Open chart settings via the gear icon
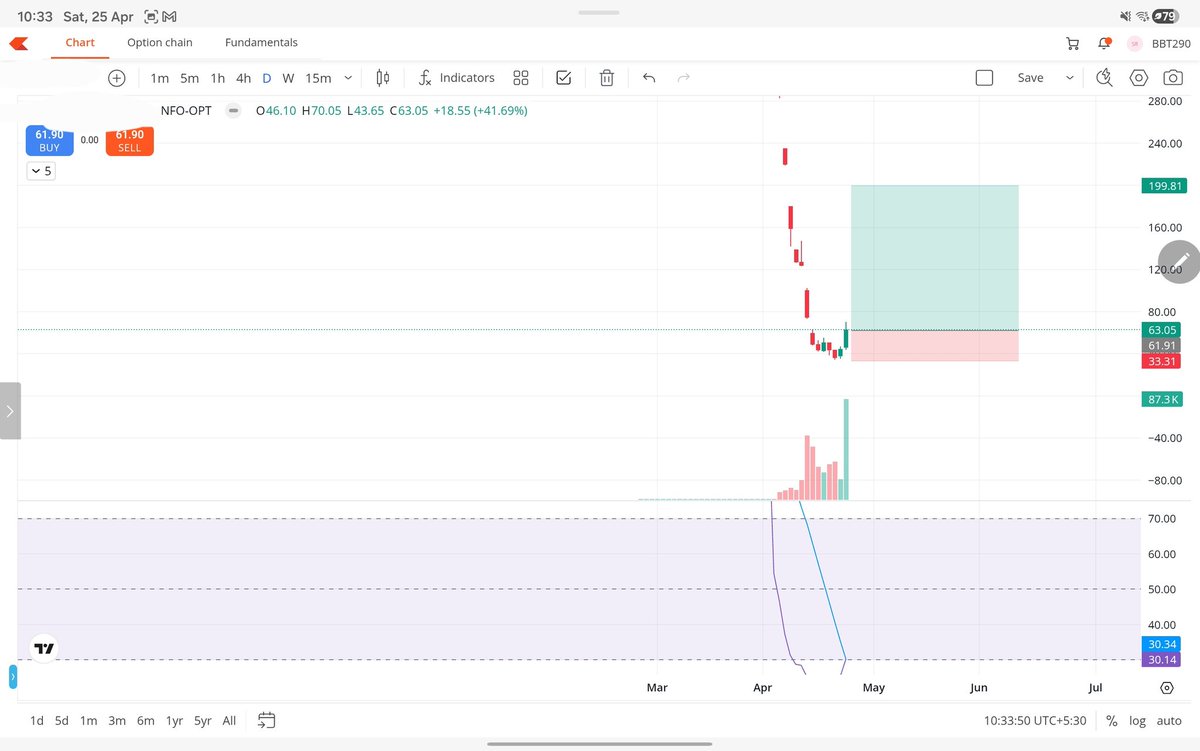1200x751 pixels. [x=1138, y=77]
